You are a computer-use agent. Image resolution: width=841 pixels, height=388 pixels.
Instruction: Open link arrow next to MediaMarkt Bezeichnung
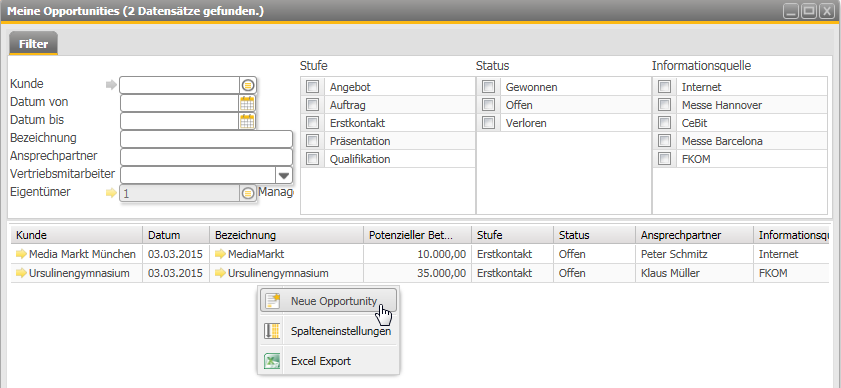(220, 254)
